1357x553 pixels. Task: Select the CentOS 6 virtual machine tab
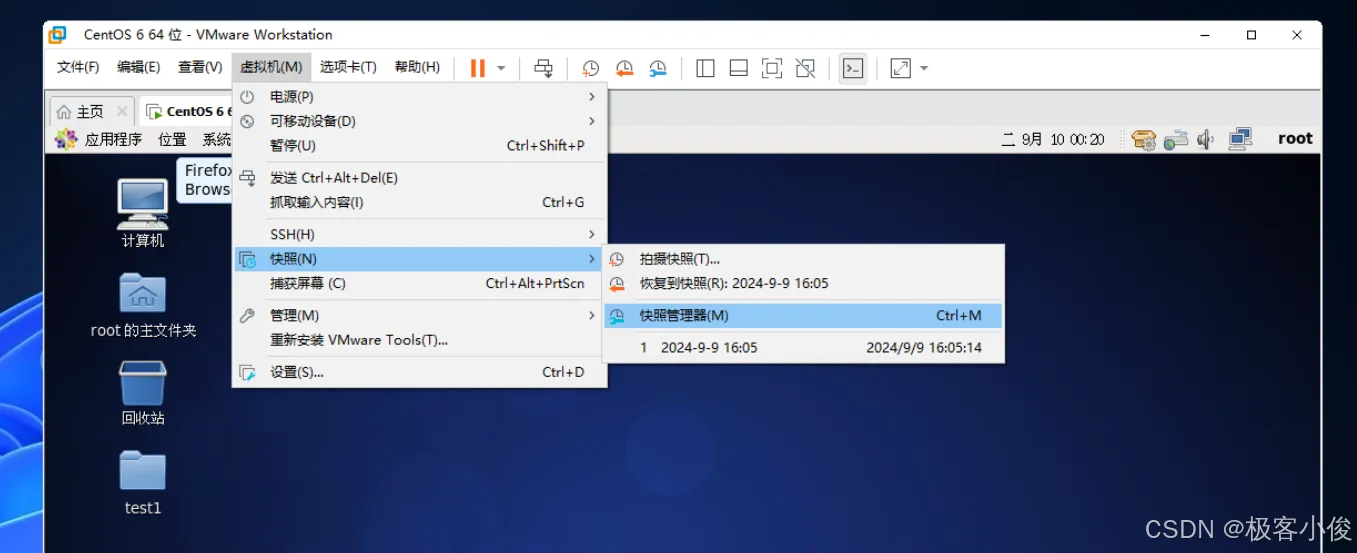[x=188, y=111]
